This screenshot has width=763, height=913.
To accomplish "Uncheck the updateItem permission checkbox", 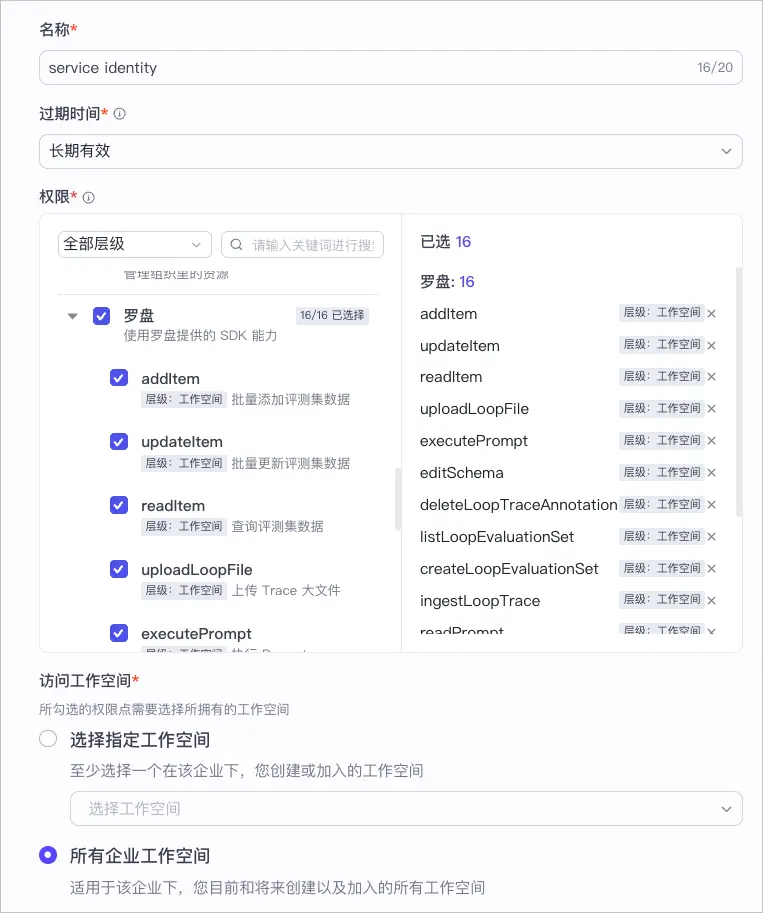I will (x=119, y=441).
